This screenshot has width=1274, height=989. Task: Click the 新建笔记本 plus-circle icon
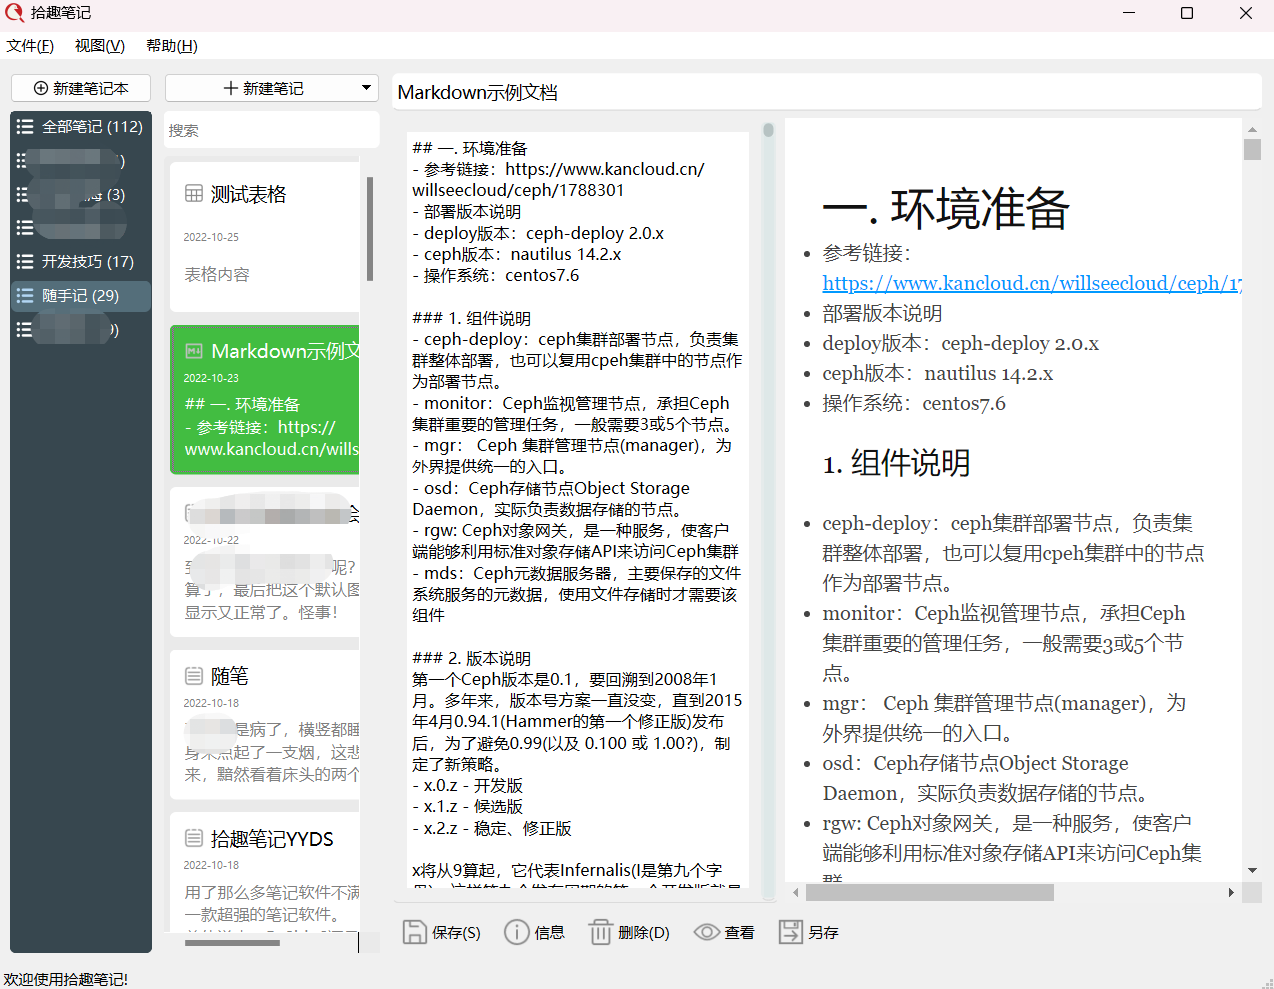tap(41, 88)
